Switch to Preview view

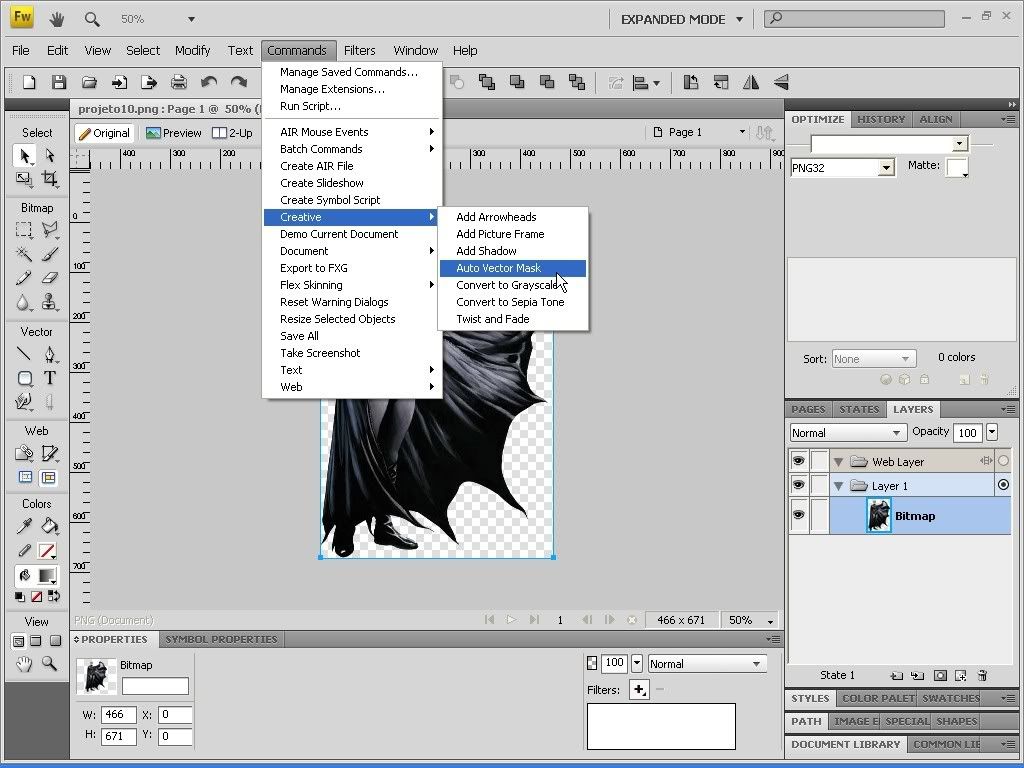174,133
